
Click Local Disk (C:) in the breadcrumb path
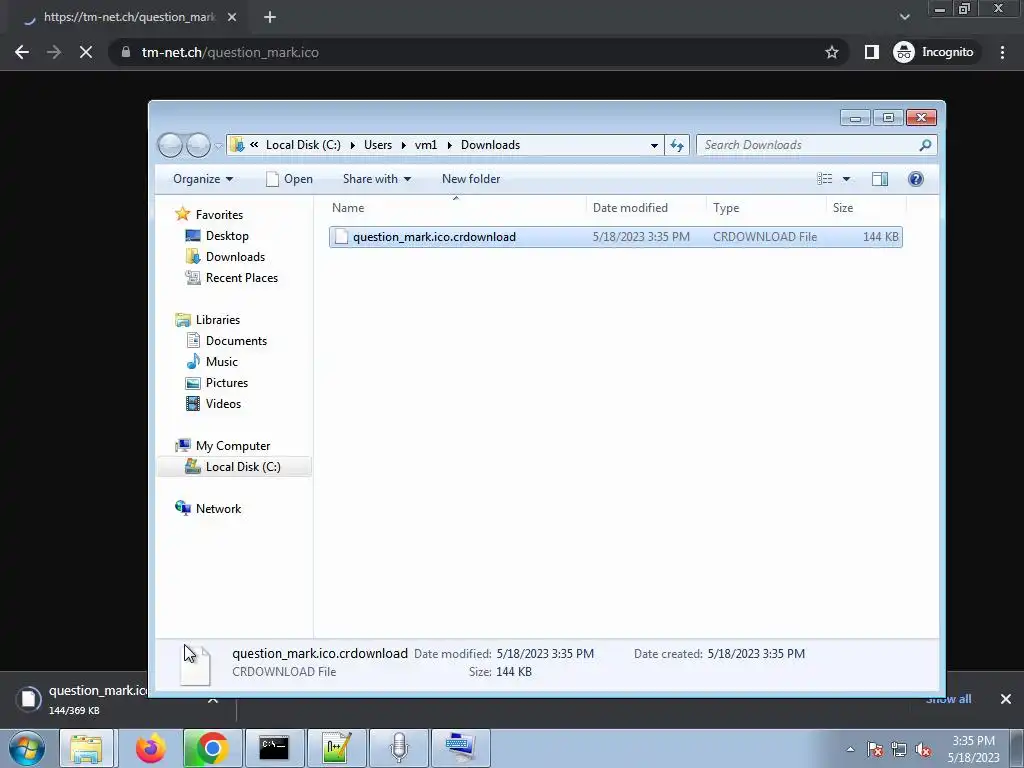(x=303, y=145)
